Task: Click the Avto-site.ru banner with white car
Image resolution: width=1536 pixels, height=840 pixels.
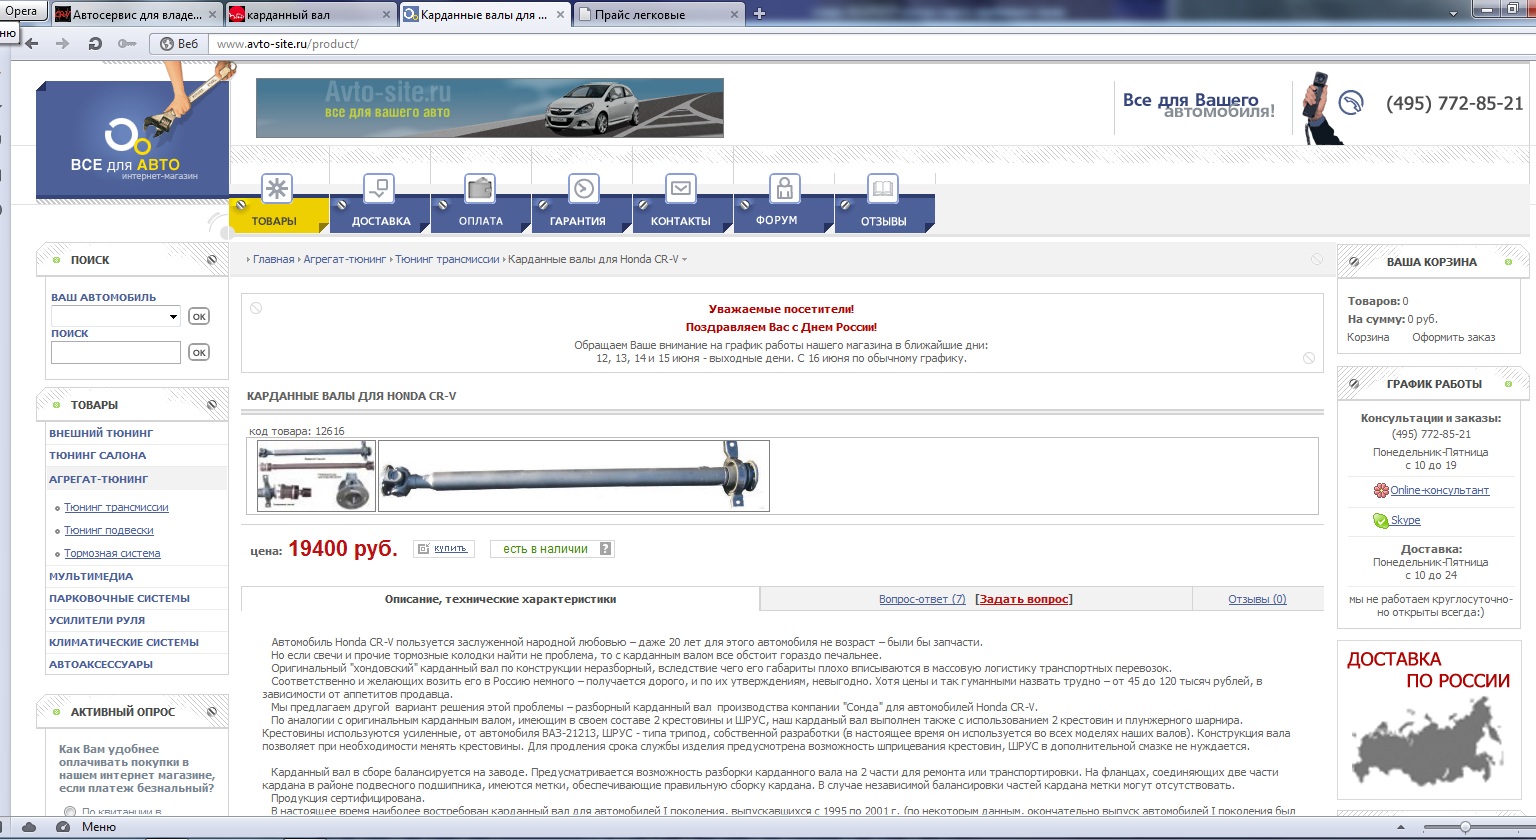Action: [490, 108]
